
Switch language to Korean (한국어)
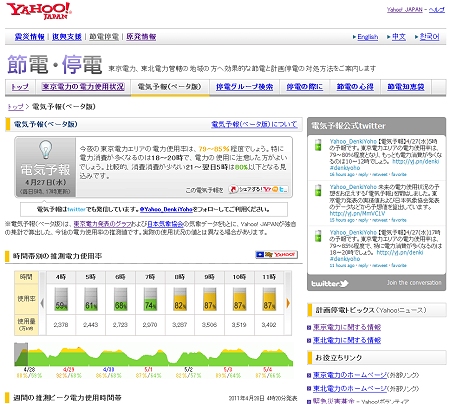pos(429,37)
